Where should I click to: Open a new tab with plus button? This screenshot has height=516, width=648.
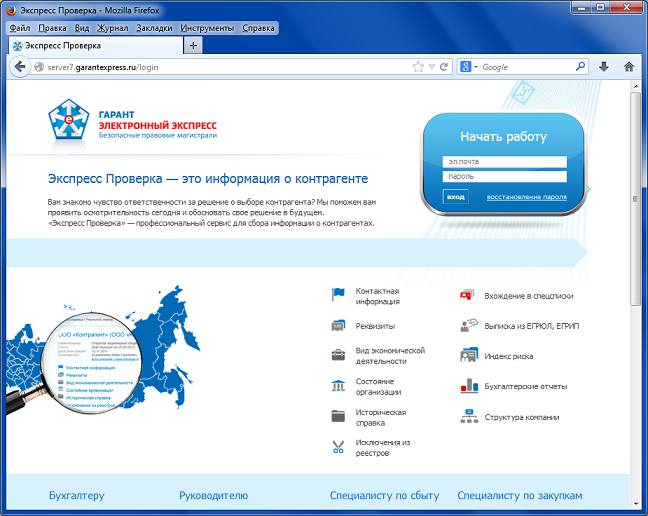click(x=193, y=45)
